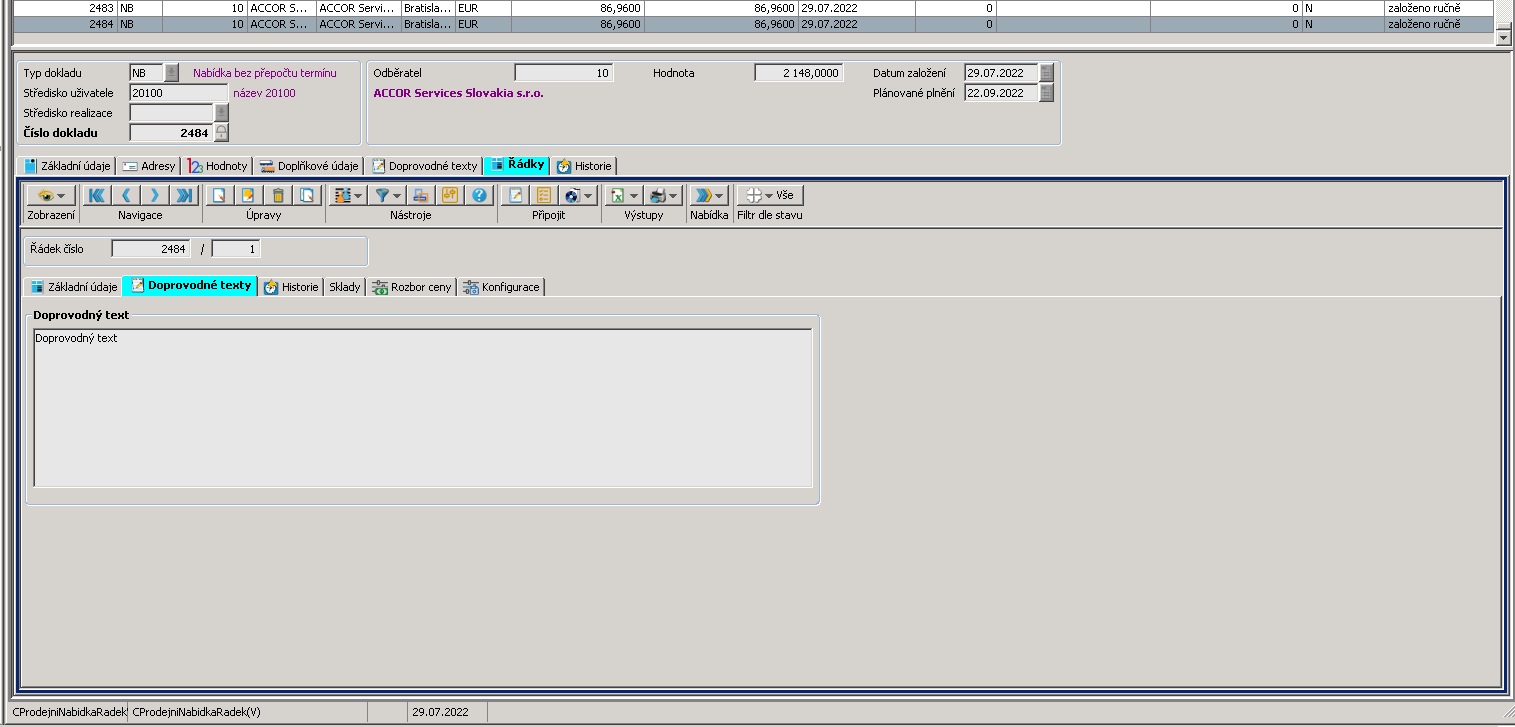Open help with the question mark icon
The height and width of the screenshot is (727, 1515).
(479, 196)
